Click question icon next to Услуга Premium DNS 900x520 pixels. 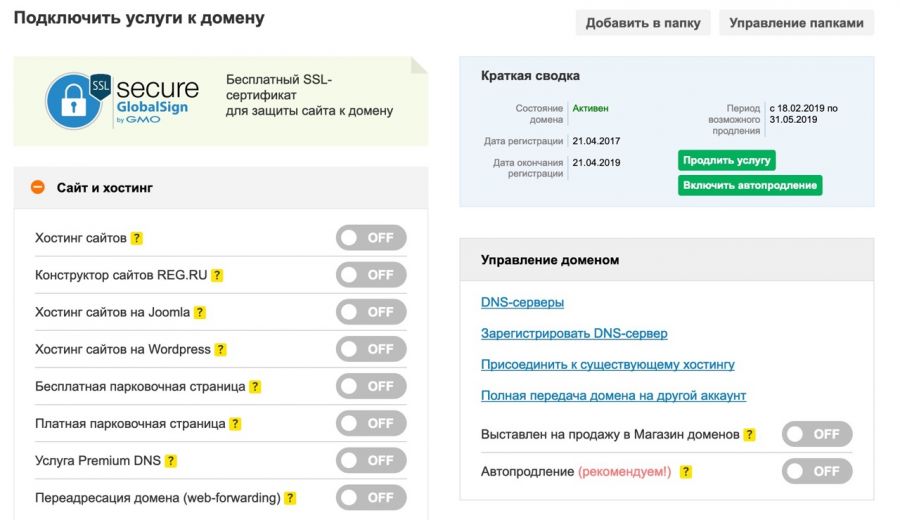coord(171,461)
